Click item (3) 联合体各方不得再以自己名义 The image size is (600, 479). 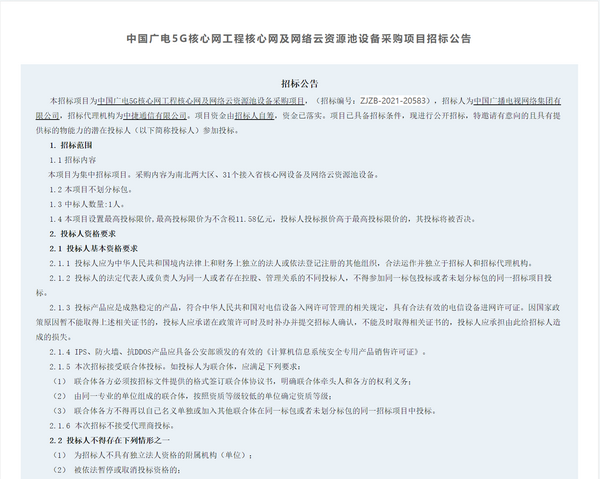click(x=244, y=411)
